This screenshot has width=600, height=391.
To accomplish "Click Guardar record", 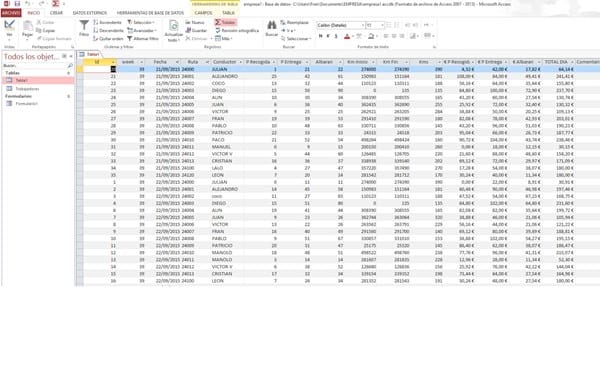I will coord(196,31).
